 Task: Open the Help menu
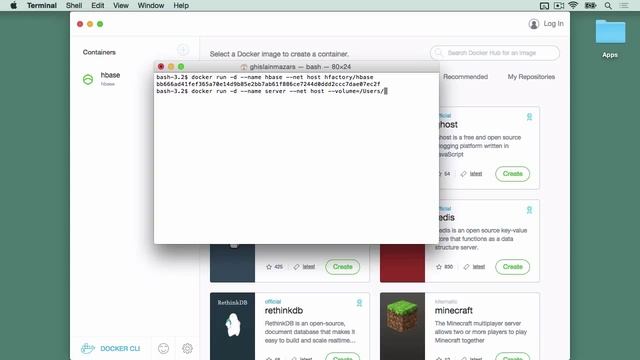[181, 6]
